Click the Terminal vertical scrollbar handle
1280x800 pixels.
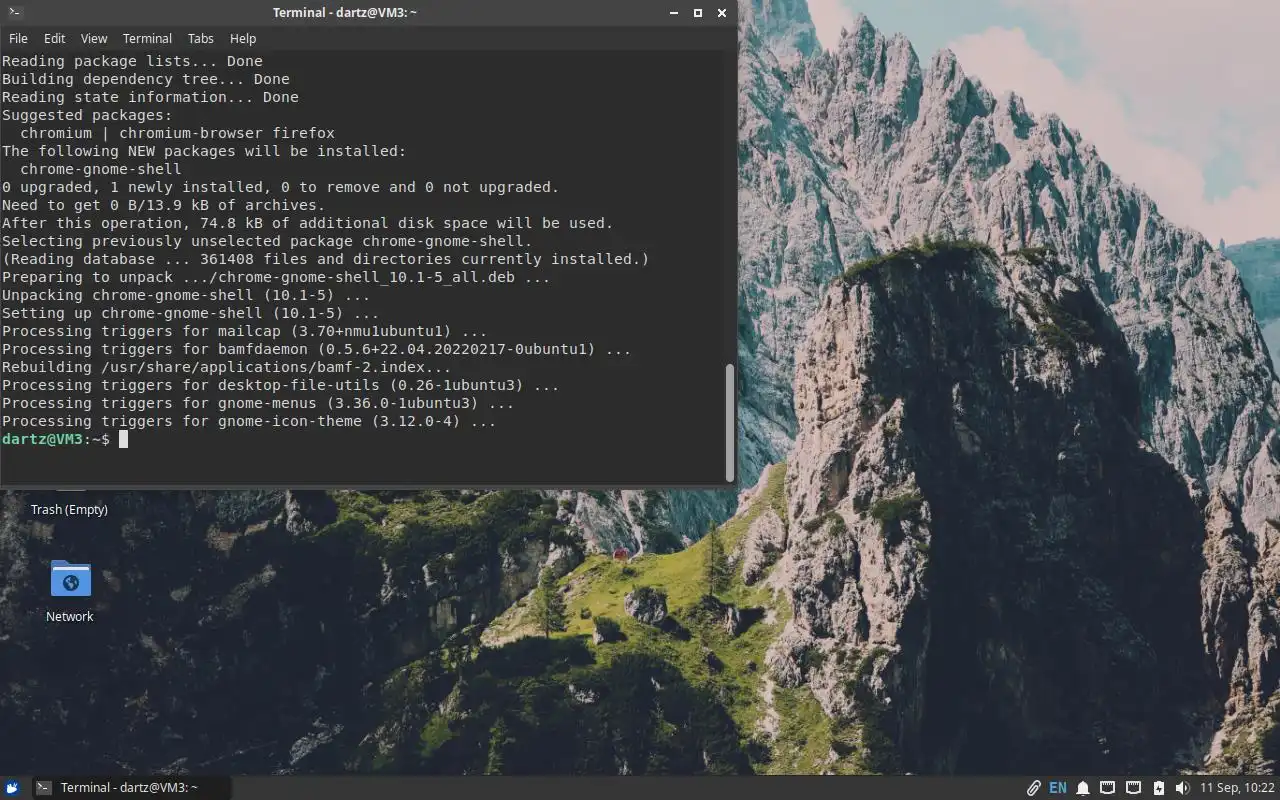(730, 422)
